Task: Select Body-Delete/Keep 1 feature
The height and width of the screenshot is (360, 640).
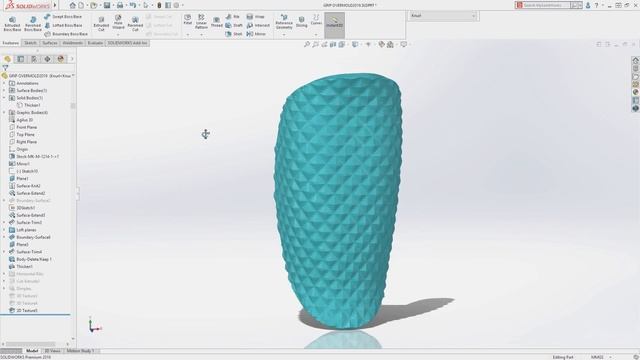Action: (30, 259)
